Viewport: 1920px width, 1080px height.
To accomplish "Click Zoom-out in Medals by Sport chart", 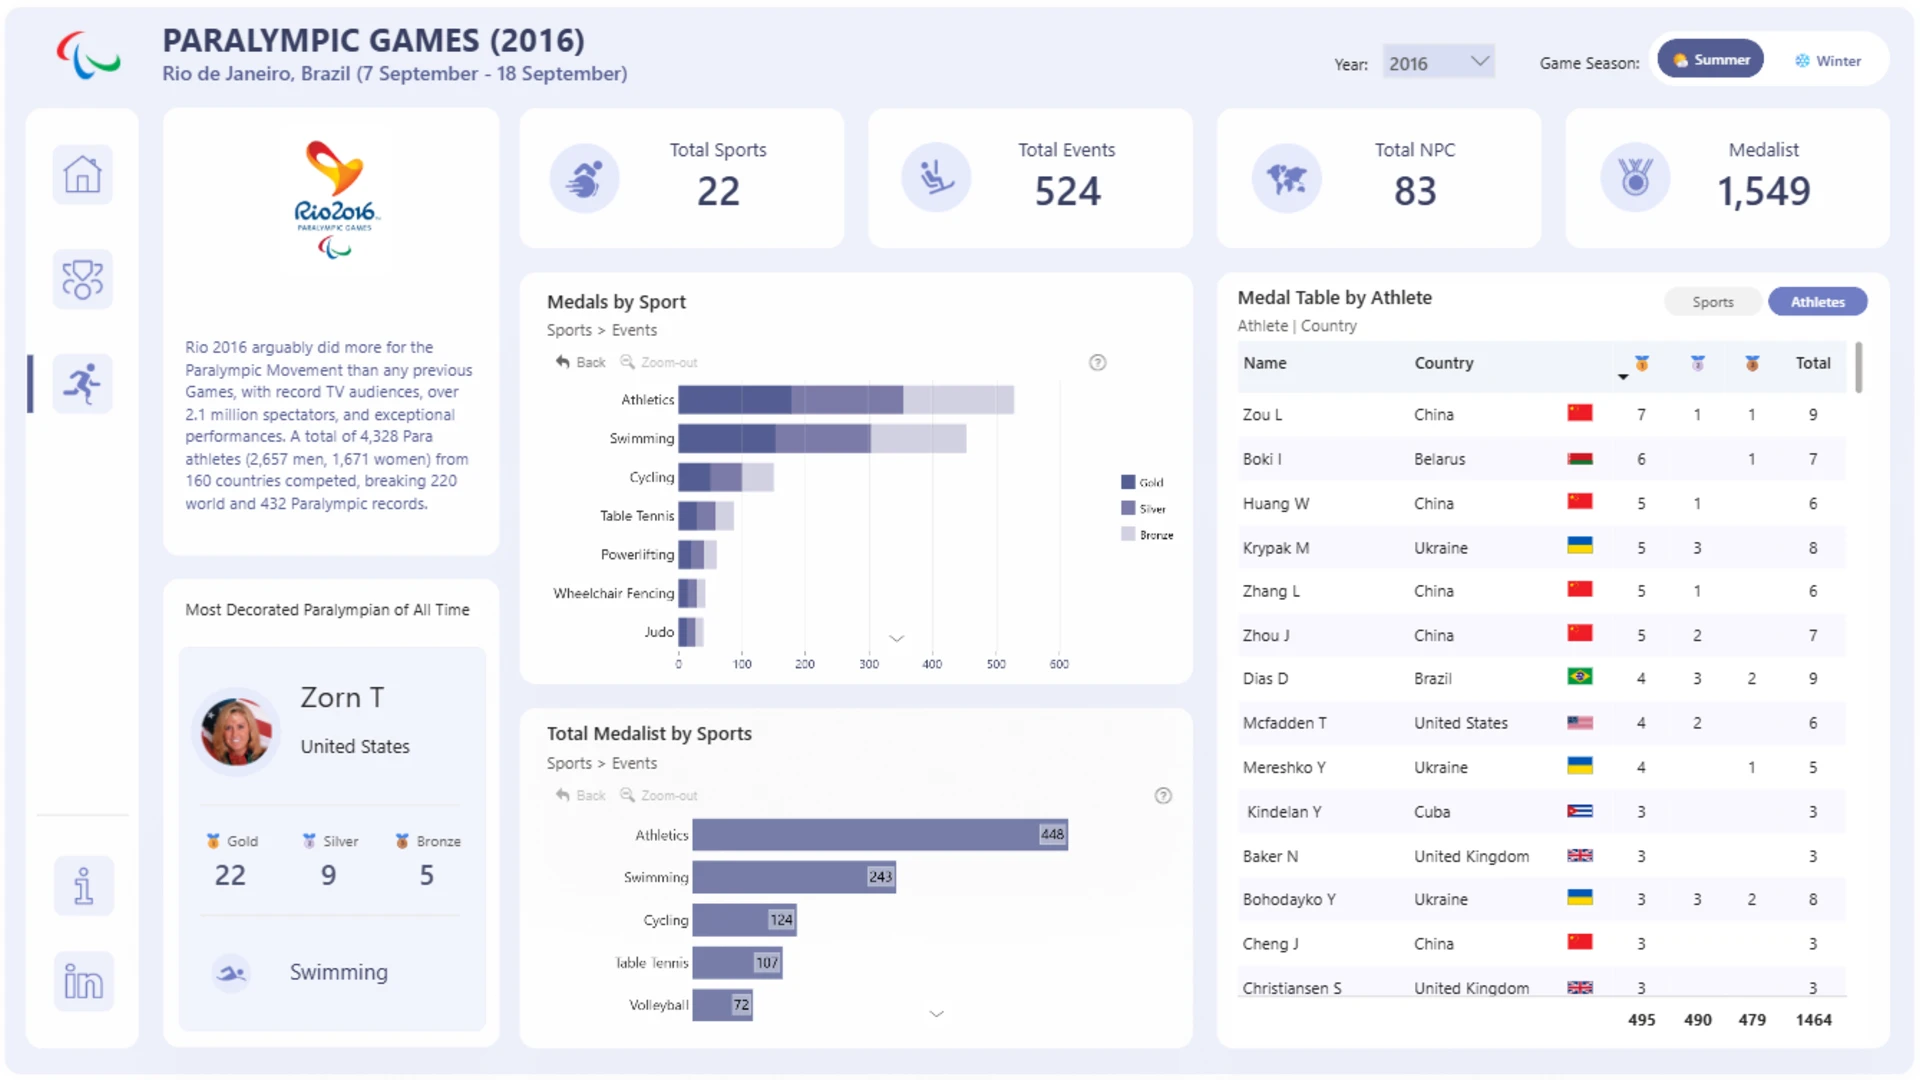I will 659,362.
